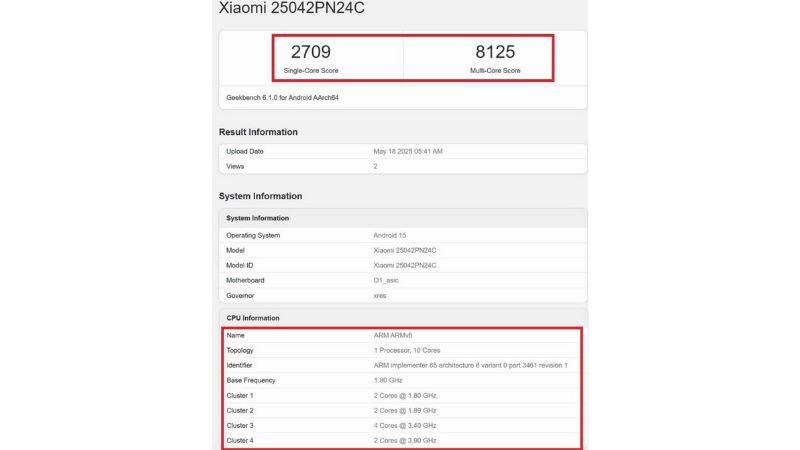Select the Cluster 1 value 2 Cores @ 1.80 GHz
The image size is (800, 450).
click(405, 395)
